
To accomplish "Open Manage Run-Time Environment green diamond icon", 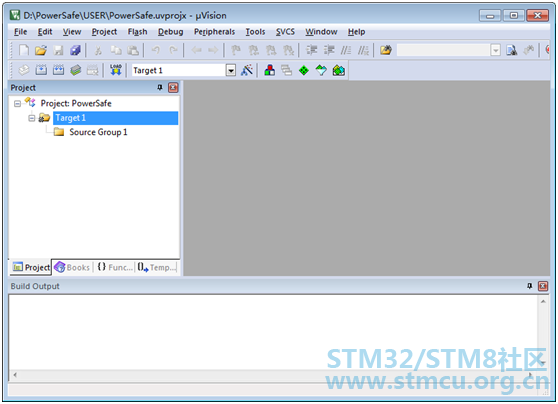I will coord(304,70).
